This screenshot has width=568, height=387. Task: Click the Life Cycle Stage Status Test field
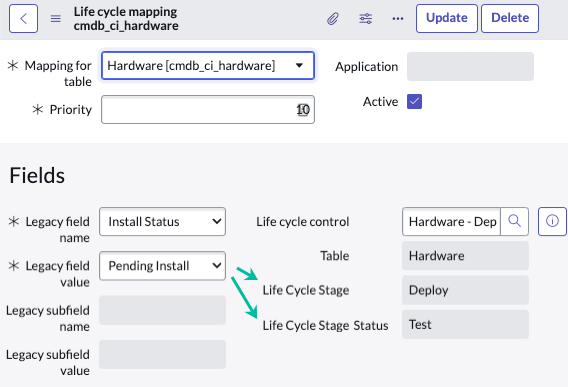tap(465, 324)
